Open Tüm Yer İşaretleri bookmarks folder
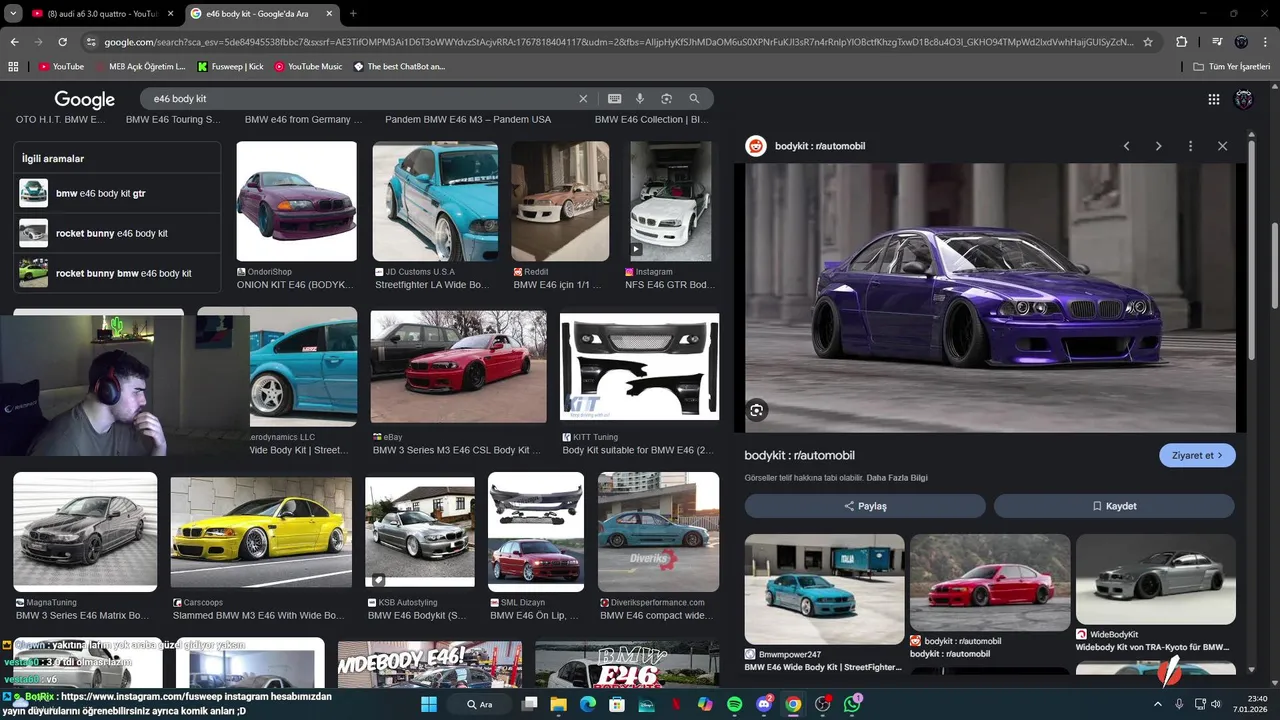Image resolution: width=1280 pixels, height=720 pixels. tap(1232, 66)
